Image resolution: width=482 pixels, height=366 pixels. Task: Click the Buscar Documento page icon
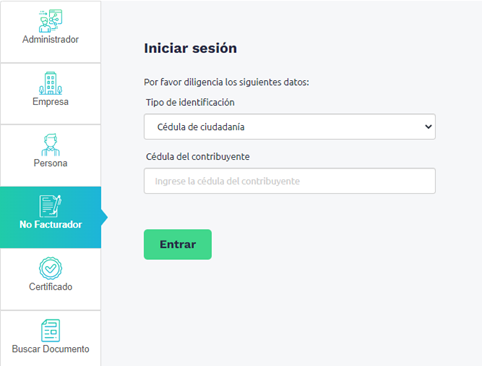click(x=50, y=330)
